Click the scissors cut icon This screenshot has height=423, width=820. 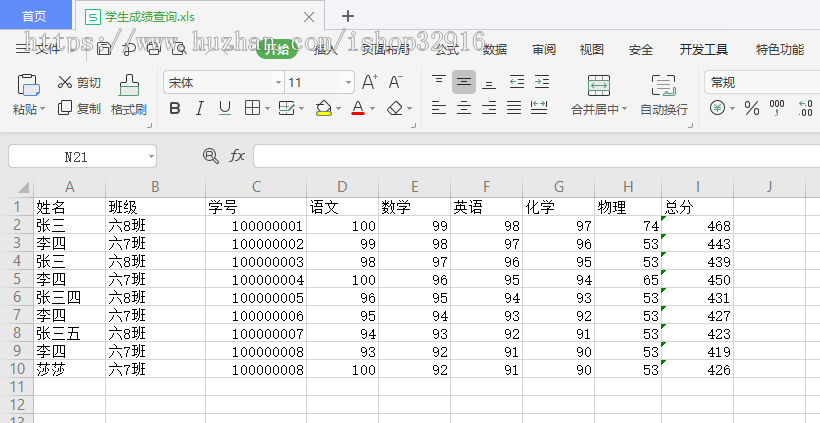click(65, 82)
